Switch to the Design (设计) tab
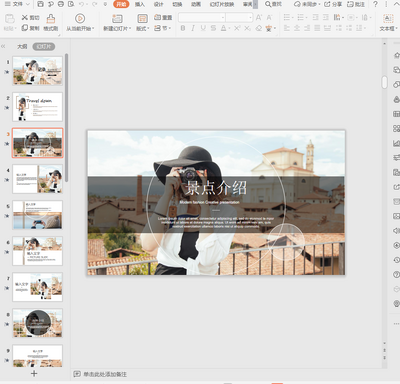Screen dimensions: 400x384 click(159, 4)
